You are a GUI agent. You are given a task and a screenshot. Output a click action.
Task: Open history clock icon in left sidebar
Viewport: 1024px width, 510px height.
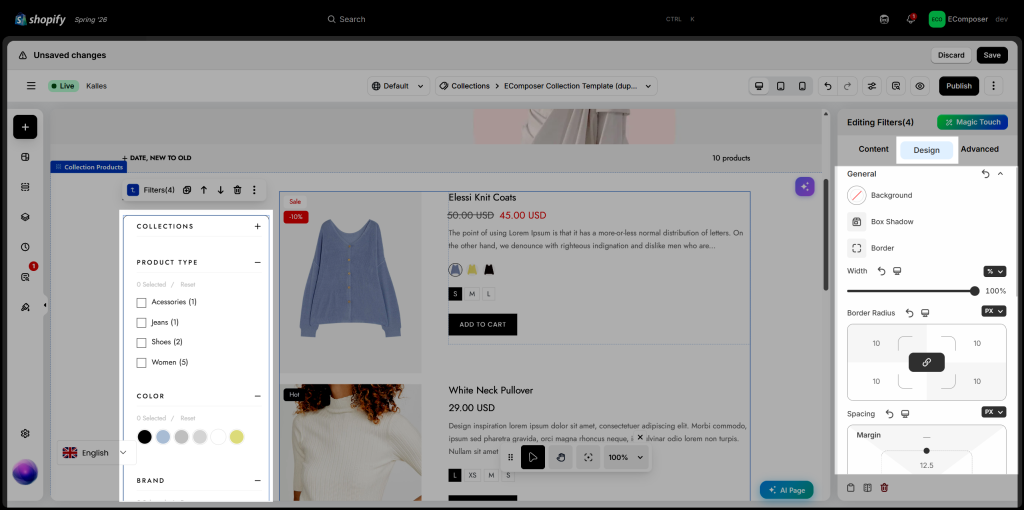click(x=25, y=247)
